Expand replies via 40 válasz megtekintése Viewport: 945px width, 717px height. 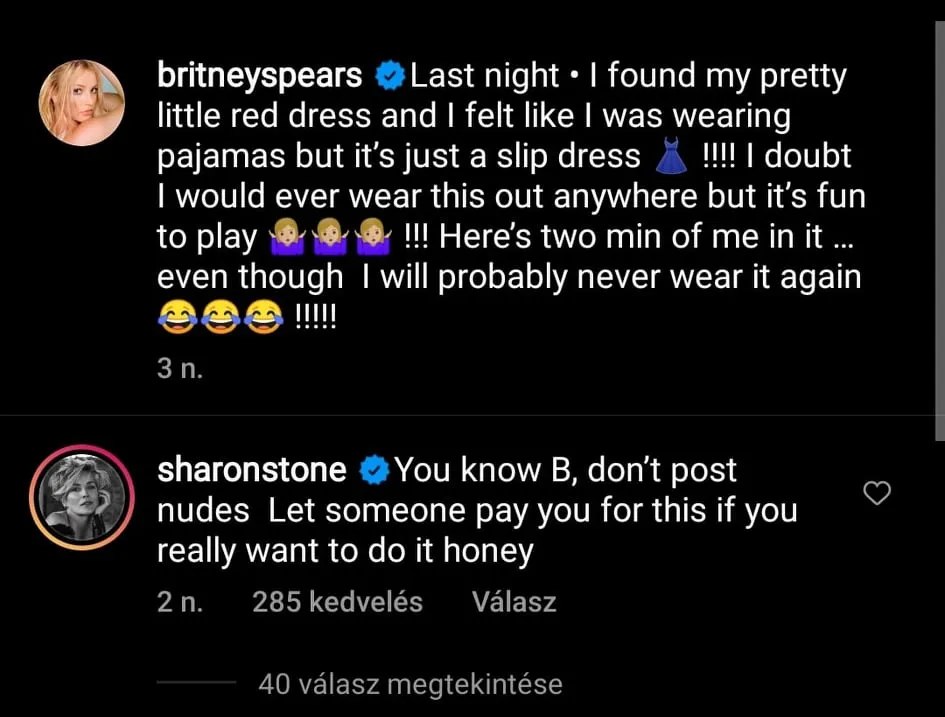(410, 684)
